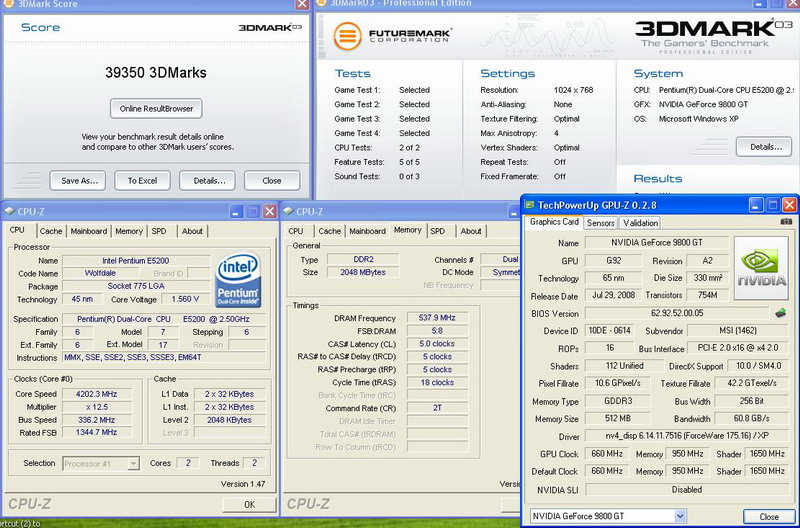Click the Core Speed value 4202.3 MHz
This screenshot has height=528, width=800.
(96, 394)
